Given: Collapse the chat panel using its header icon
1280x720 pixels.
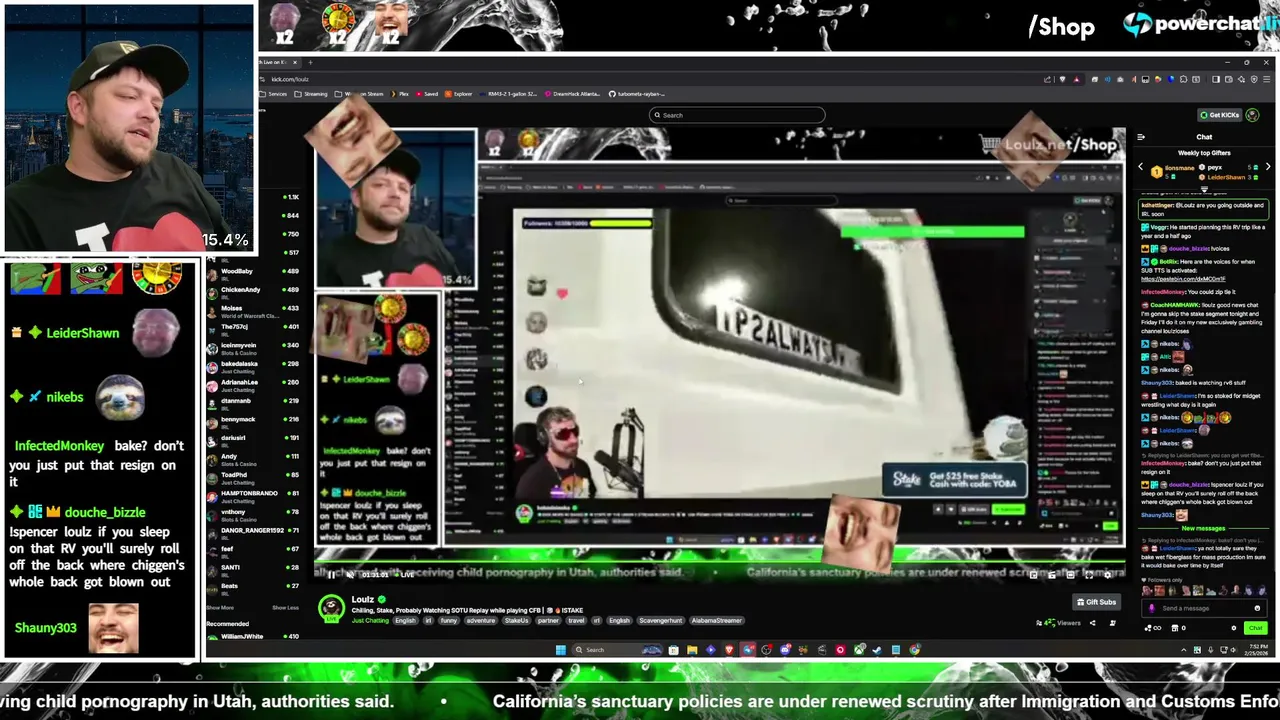Looking at the screenshot, I should (x=1141, y=137).
